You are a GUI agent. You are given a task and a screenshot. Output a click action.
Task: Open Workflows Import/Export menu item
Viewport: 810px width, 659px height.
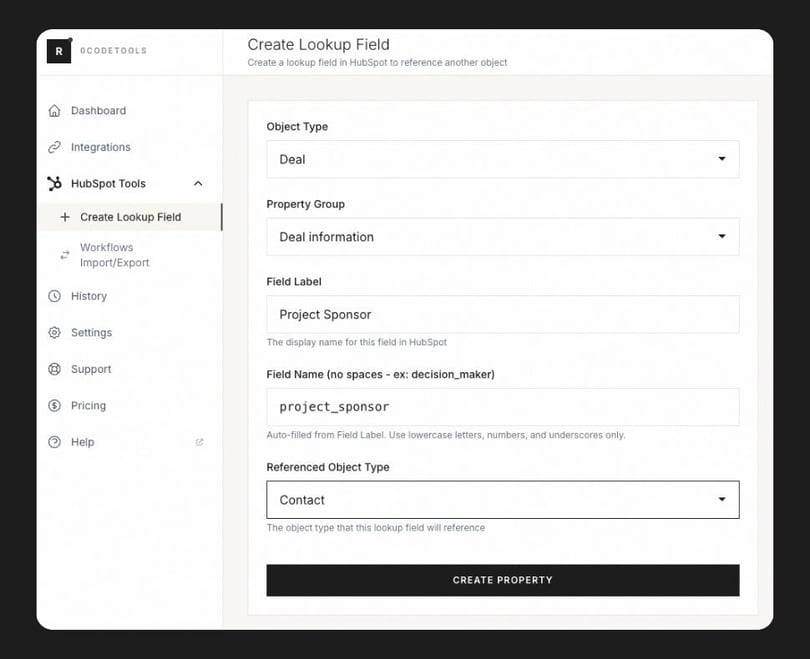point(114,255)
